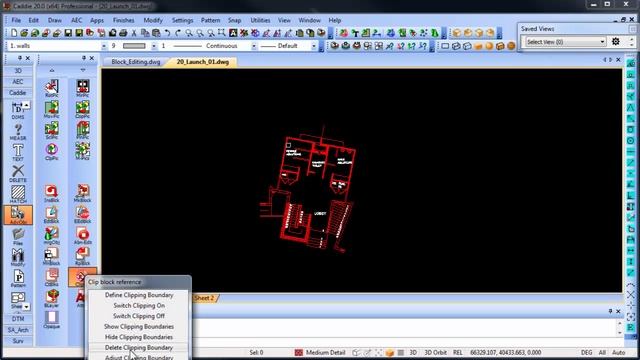Open the Files folder tool

click(x=18, y=237)
